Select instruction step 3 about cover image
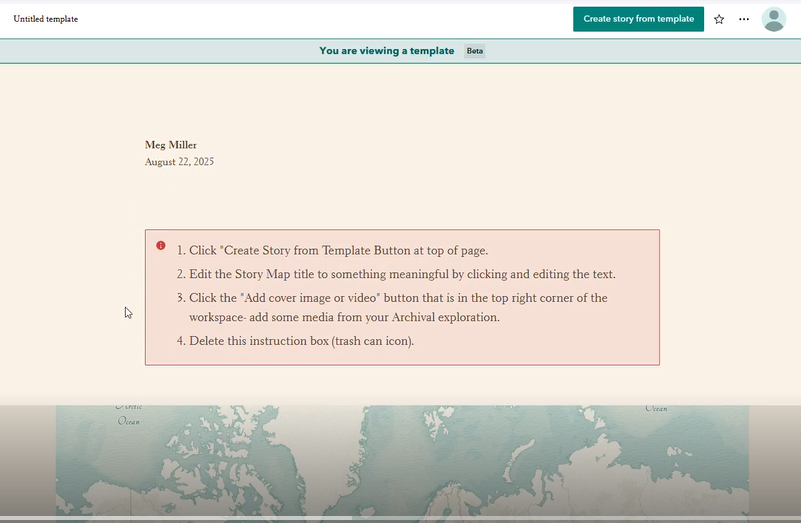 point(398,298)
